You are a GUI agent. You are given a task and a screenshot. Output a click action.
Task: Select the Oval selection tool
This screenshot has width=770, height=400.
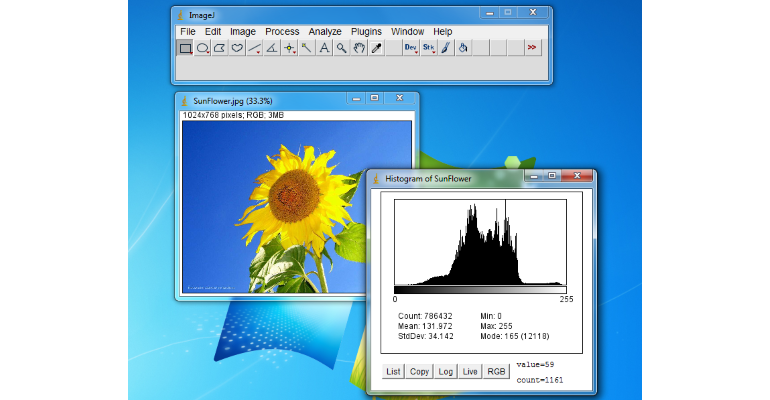[202, 48]
